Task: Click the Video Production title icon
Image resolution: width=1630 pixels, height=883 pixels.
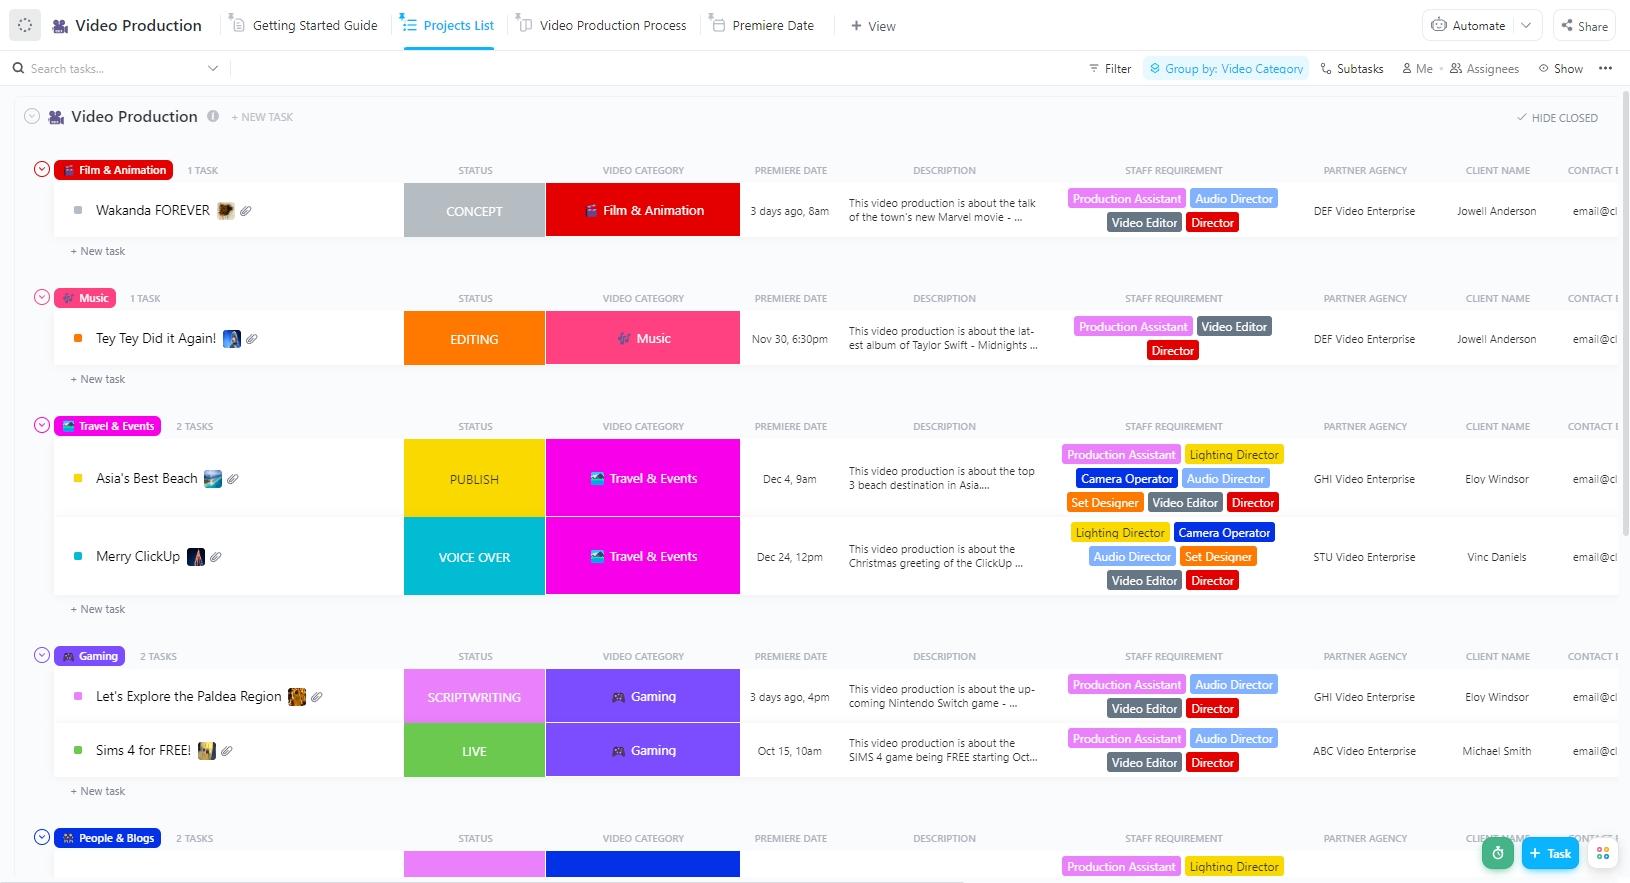Action: point(60,26)
